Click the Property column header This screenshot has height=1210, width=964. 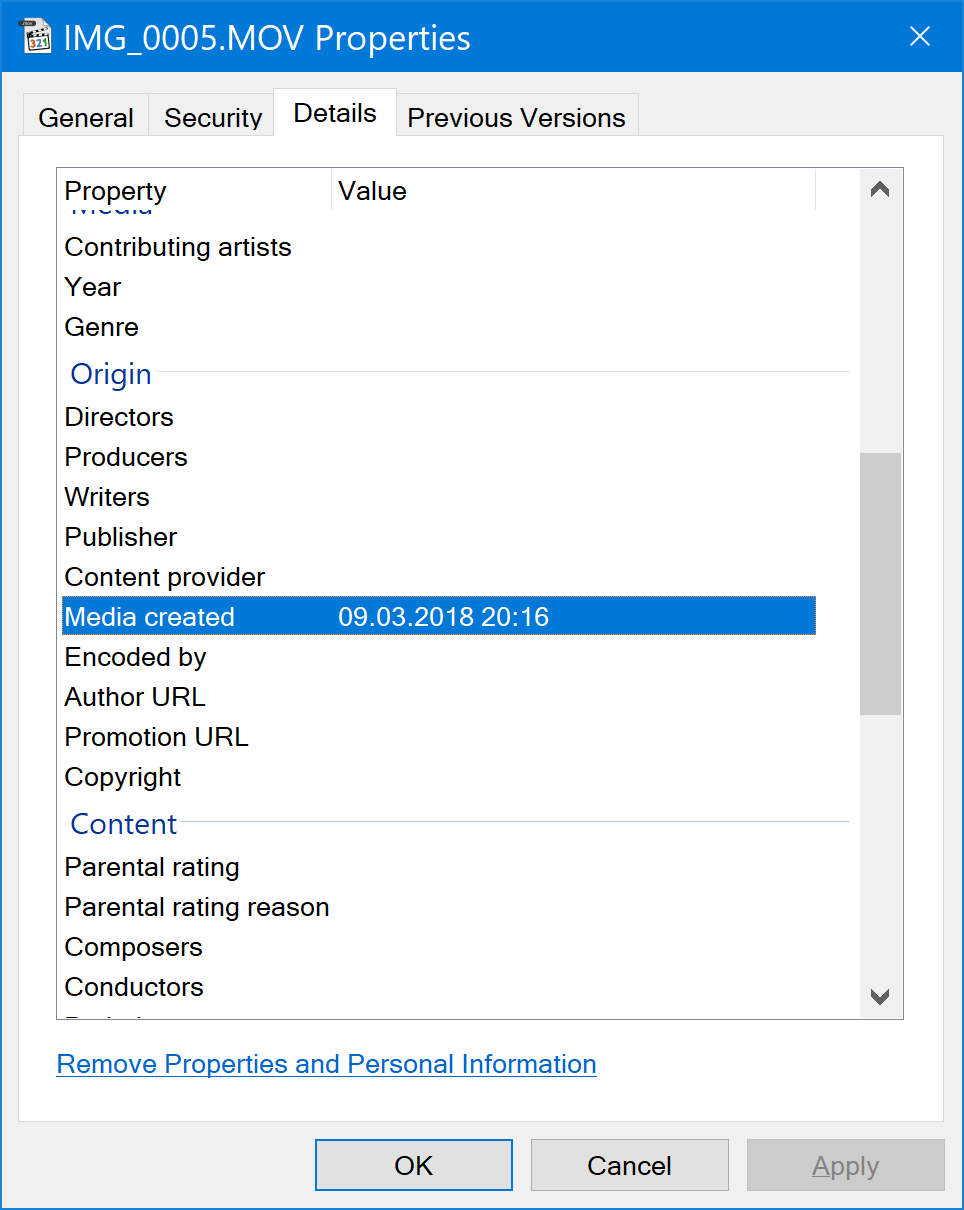[x=194, y=191]
